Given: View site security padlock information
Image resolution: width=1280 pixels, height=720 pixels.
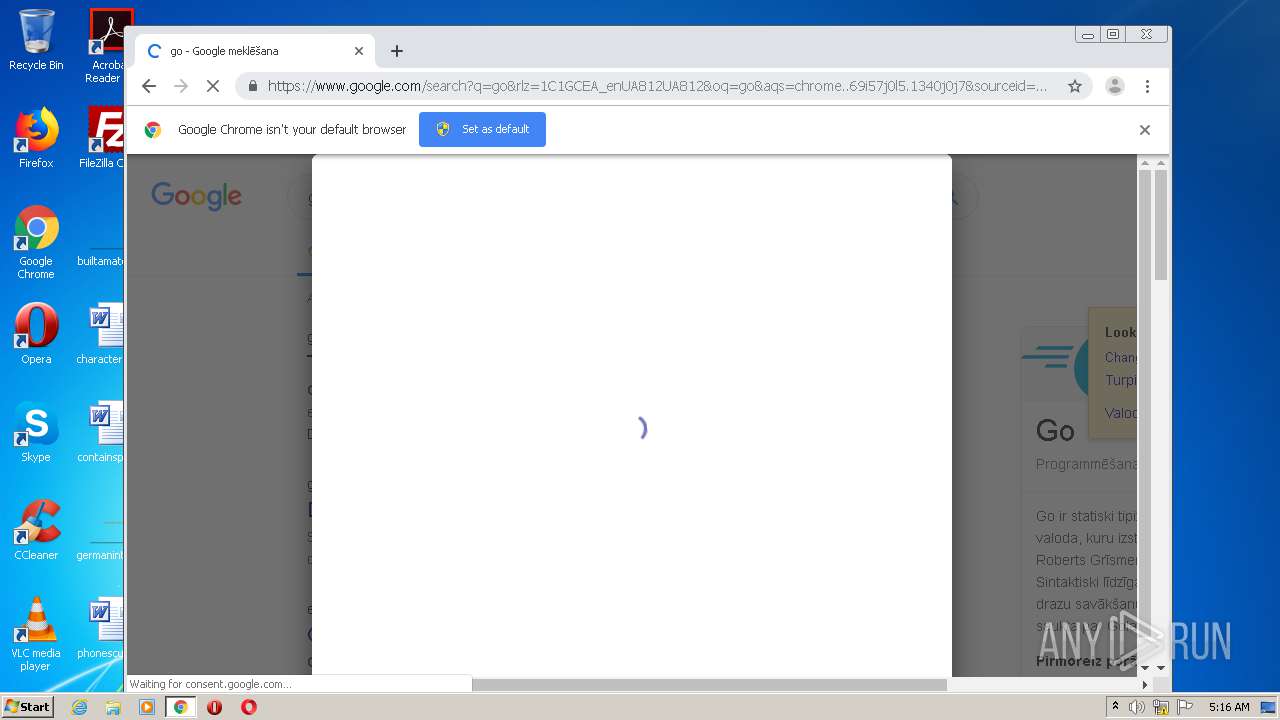Looking at the screenshot, I should point(252,86).
